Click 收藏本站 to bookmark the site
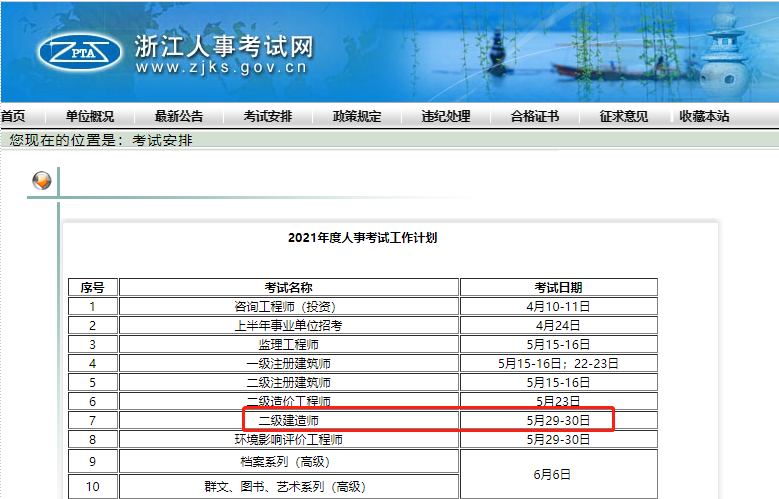The width and height of the screenshot is (779, 499). click(x=704, y=116)
